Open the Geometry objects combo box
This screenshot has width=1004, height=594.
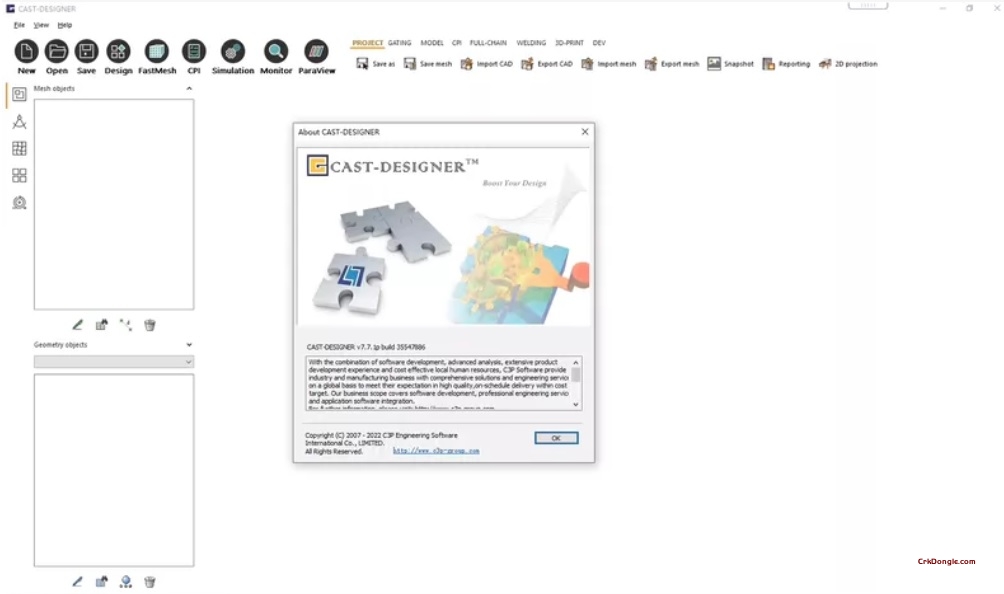click(114, 362)
